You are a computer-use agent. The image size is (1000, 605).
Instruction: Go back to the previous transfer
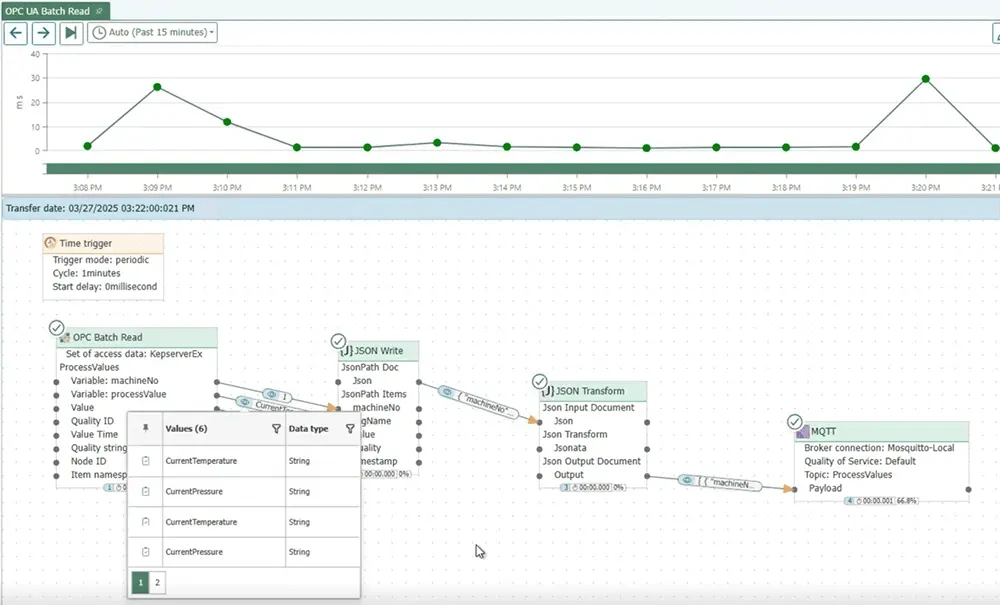[x=17, y=32]
